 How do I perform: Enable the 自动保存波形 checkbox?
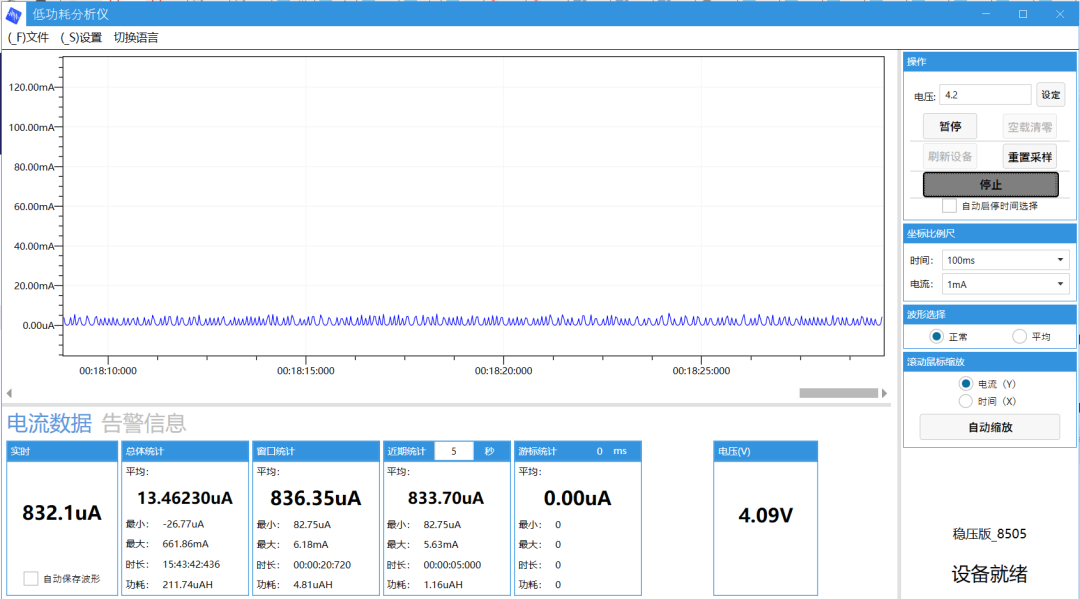pyautogui.click(x=30, y=578)
